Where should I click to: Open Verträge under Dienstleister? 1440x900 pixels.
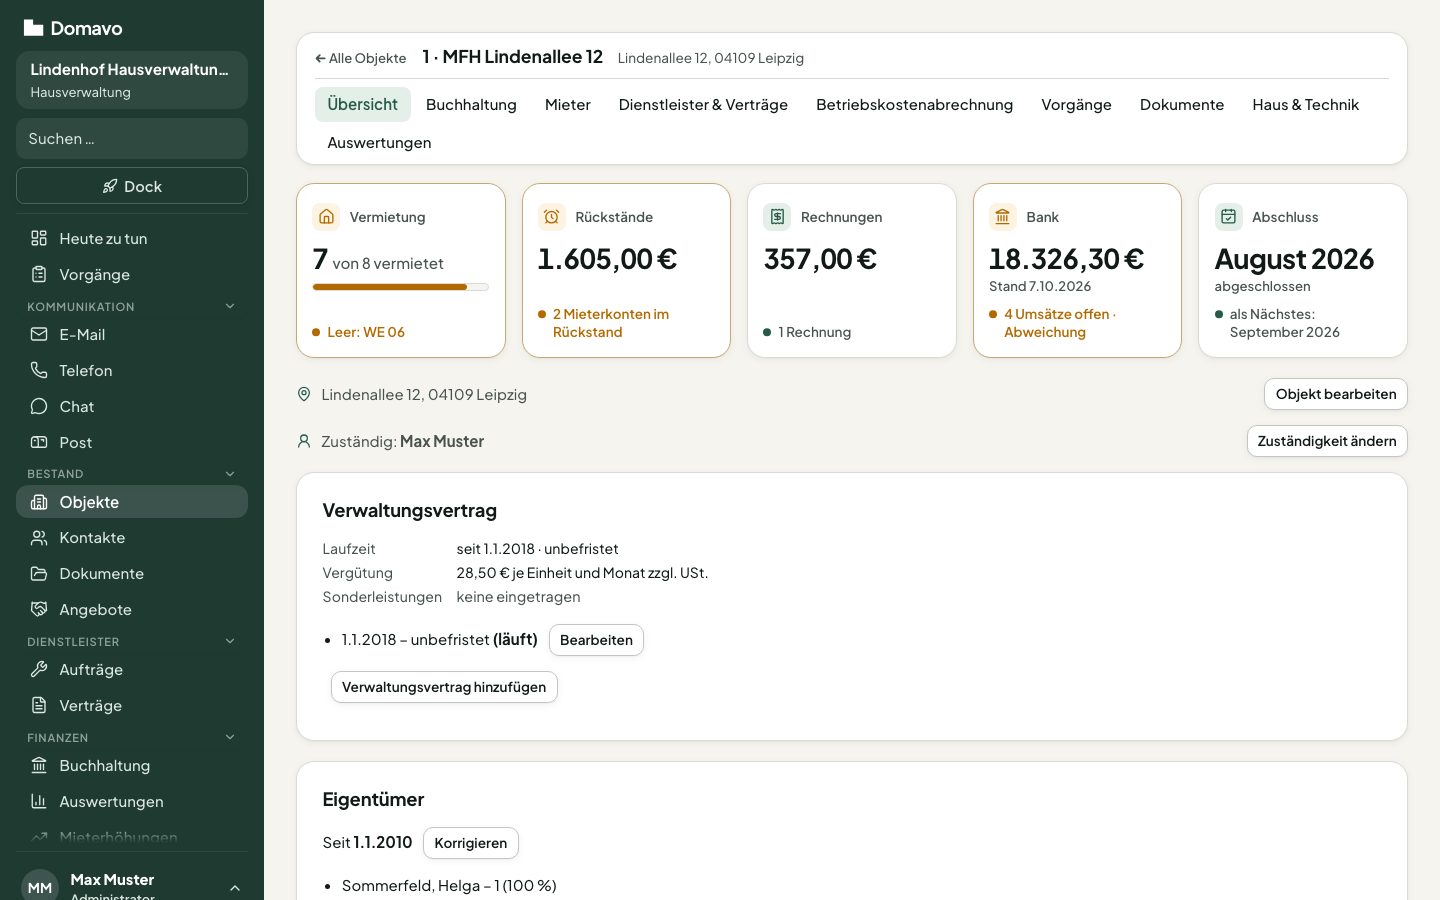132,705
